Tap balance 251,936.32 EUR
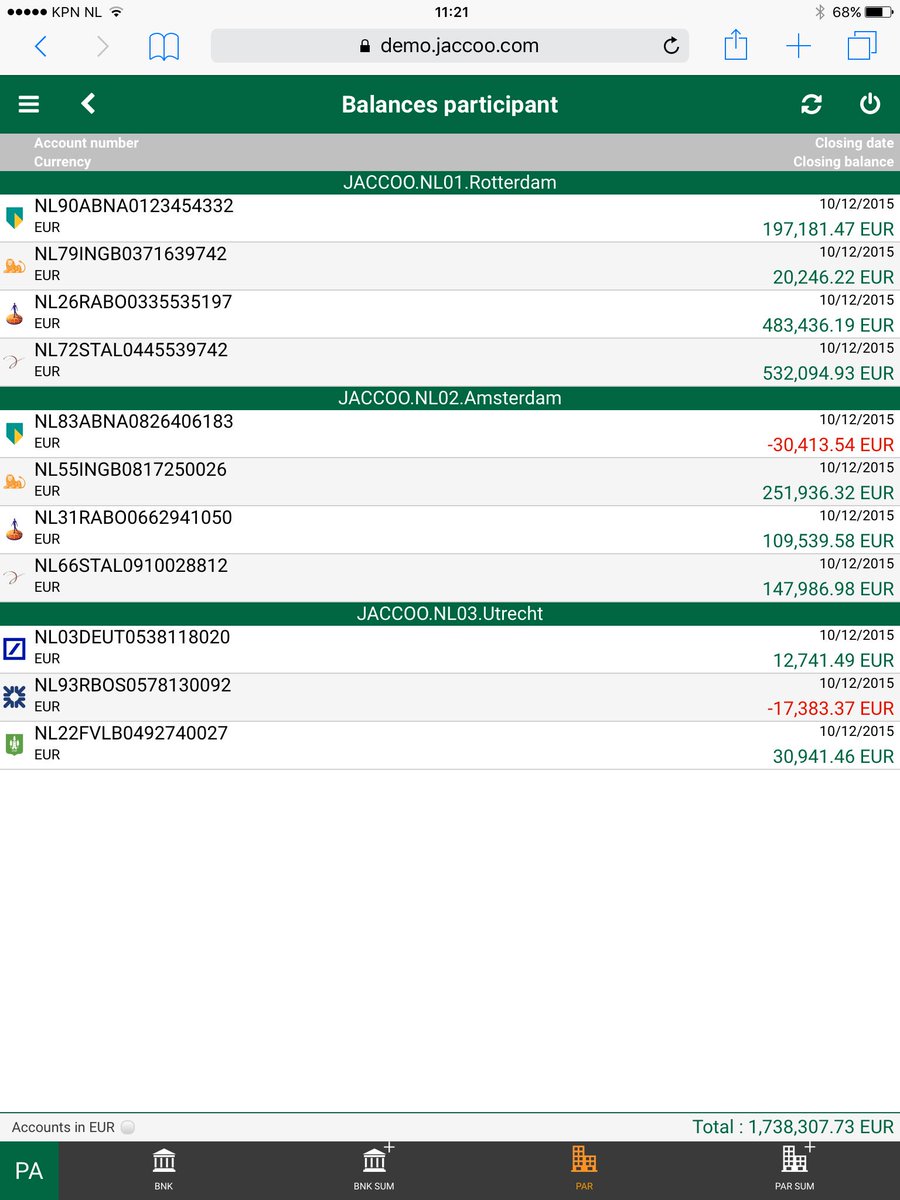 coord(828,493)
